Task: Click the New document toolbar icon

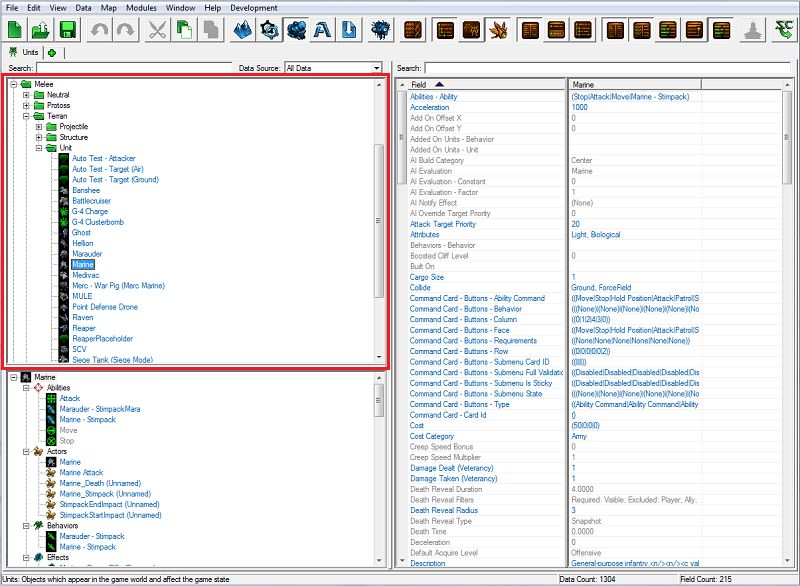Action: pyautogui.click(x=15, y=30)
